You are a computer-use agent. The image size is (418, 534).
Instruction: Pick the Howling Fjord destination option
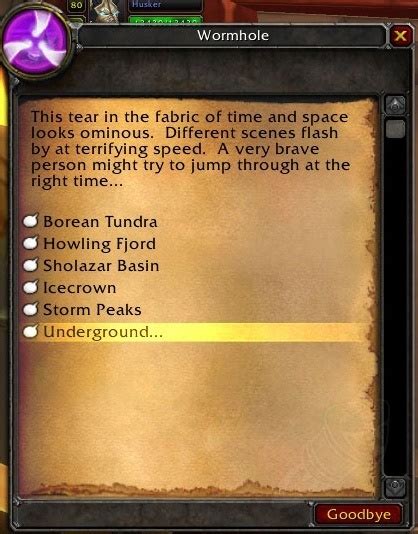[x=99, y=244]
